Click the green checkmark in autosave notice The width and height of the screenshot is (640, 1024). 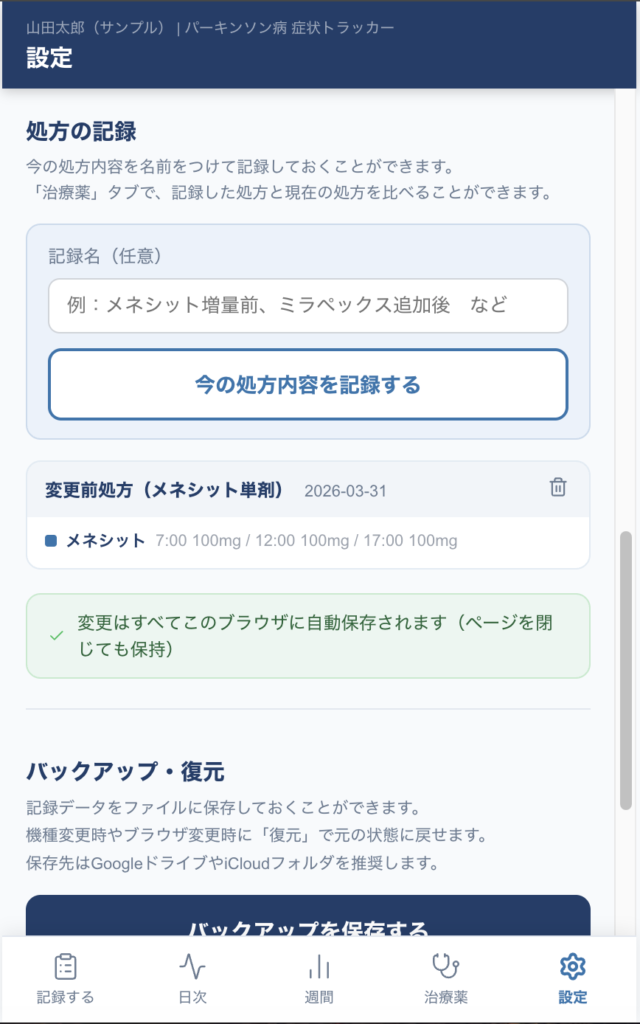point(57,636)
